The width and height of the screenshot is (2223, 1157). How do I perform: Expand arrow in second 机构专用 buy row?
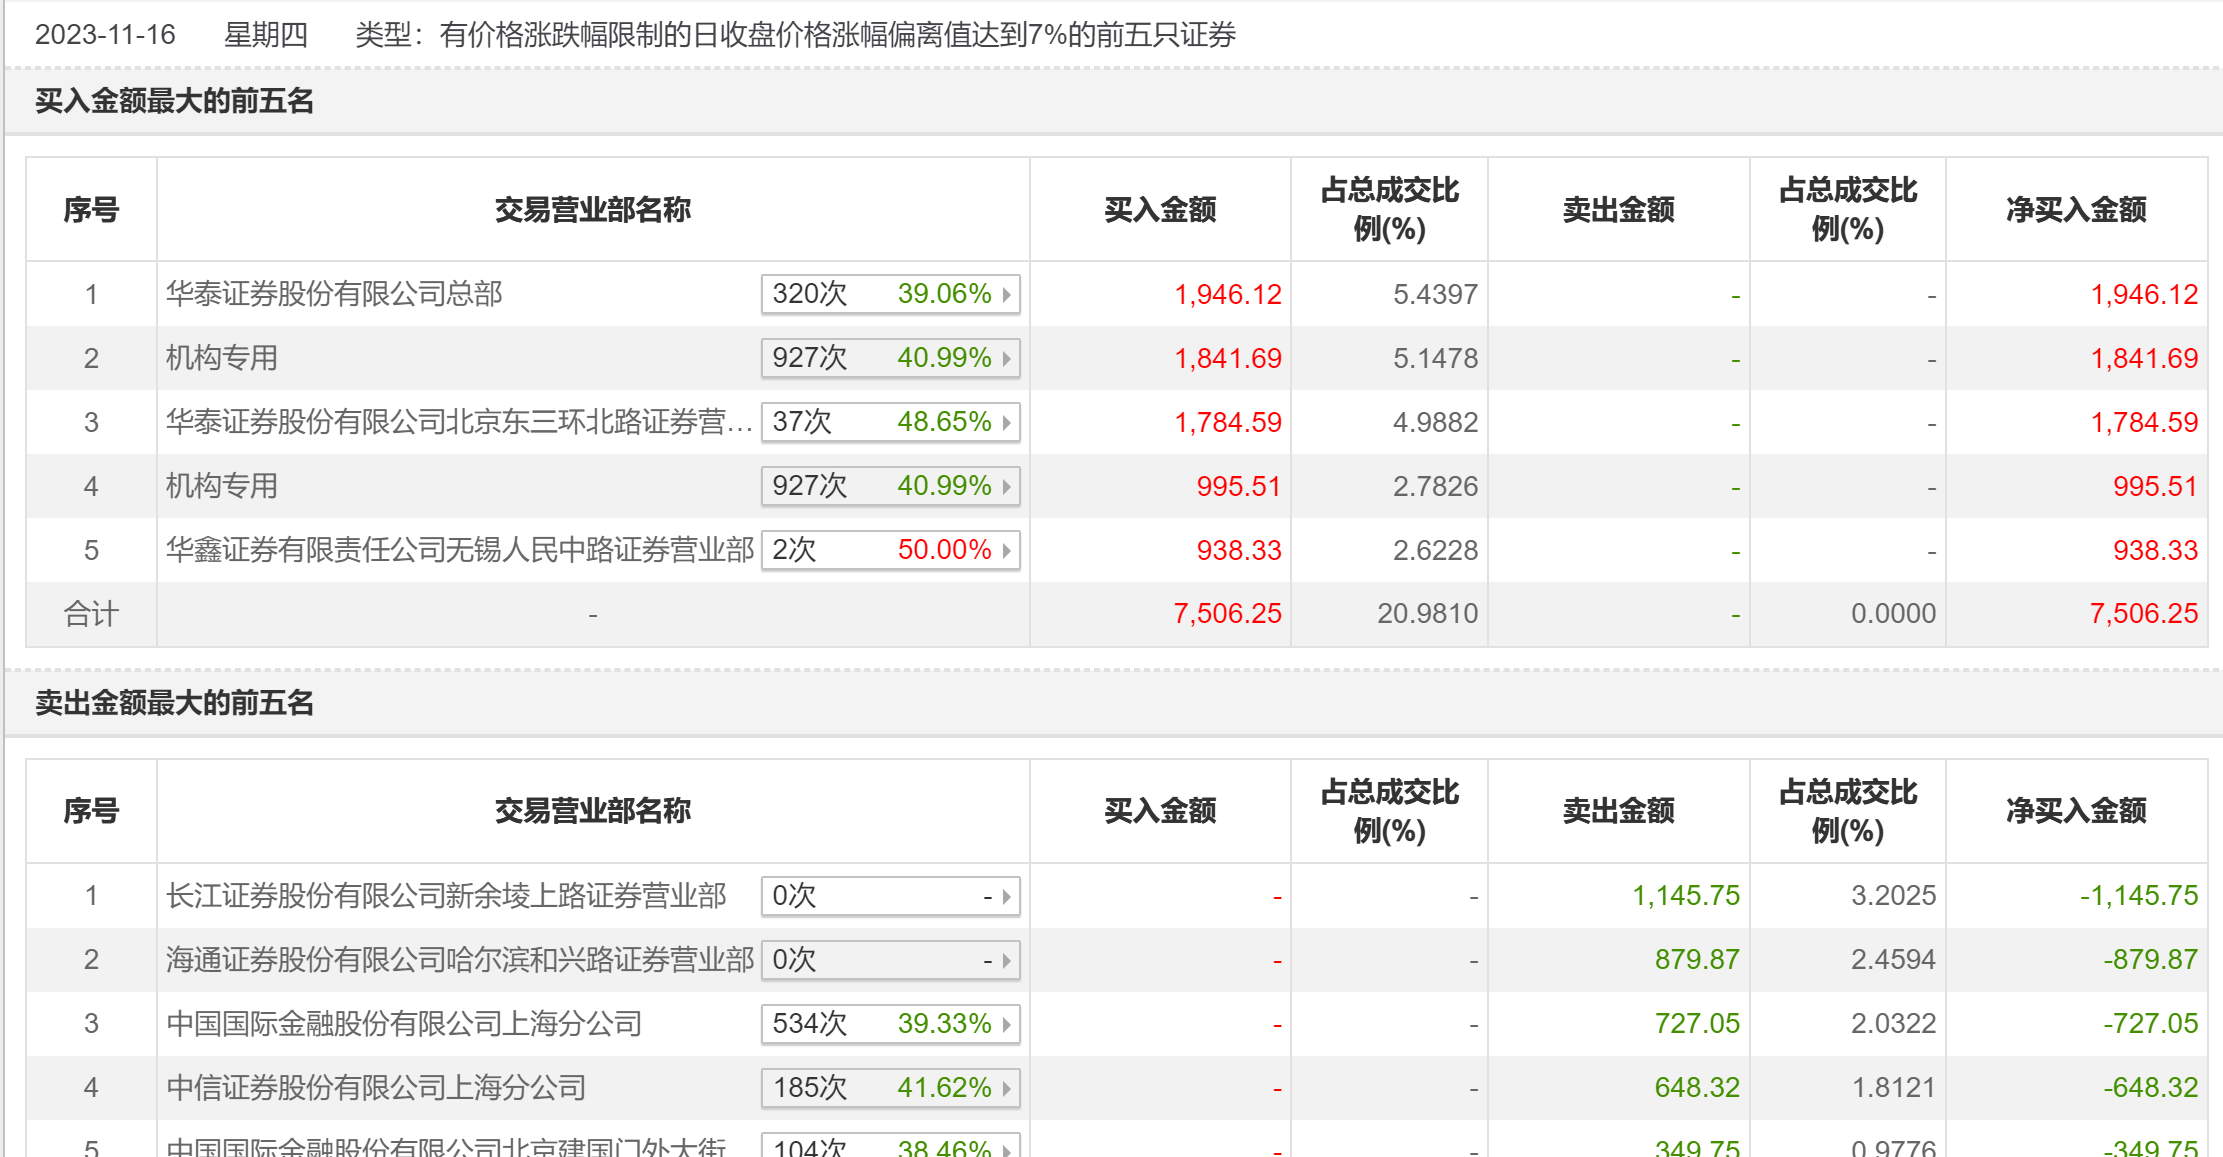1007,486
